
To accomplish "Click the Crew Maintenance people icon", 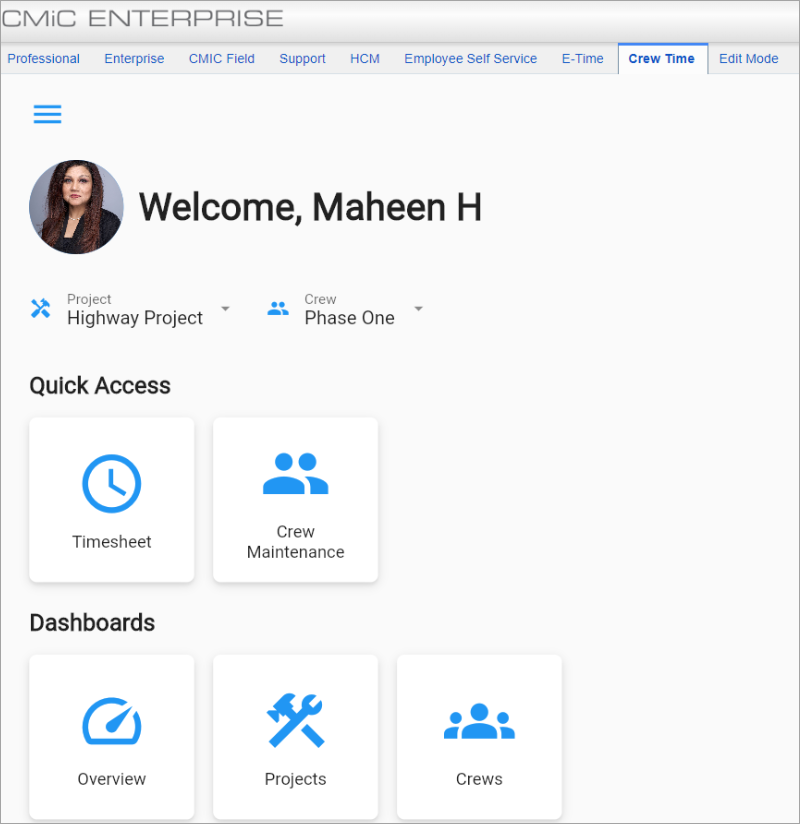I will 295,473.
